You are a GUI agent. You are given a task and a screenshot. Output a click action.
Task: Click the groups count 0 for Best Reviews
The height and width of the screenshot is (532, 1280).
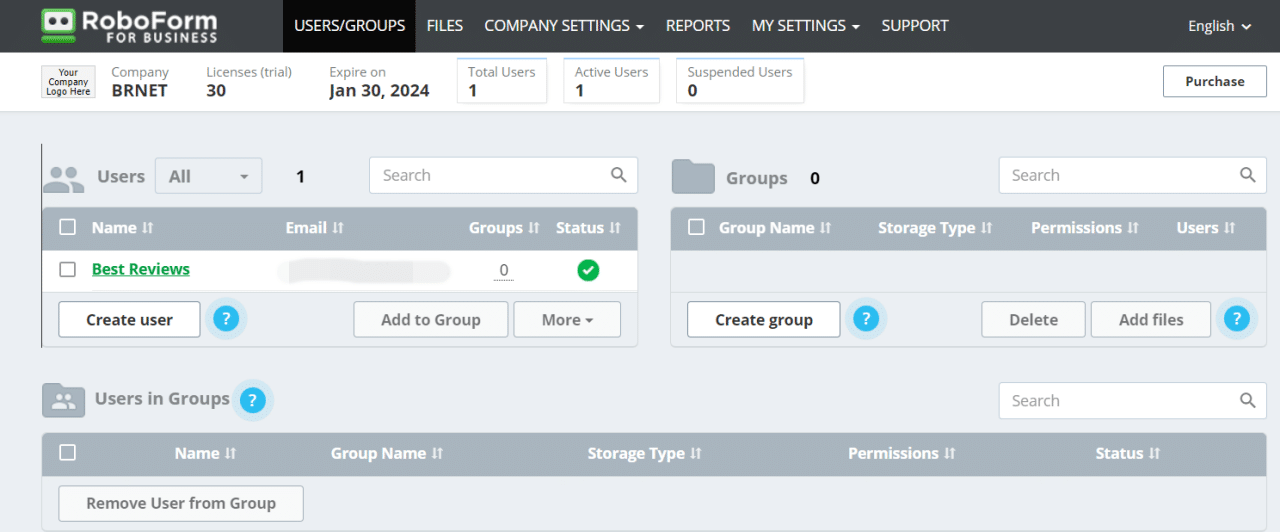(x=504, y=270)
